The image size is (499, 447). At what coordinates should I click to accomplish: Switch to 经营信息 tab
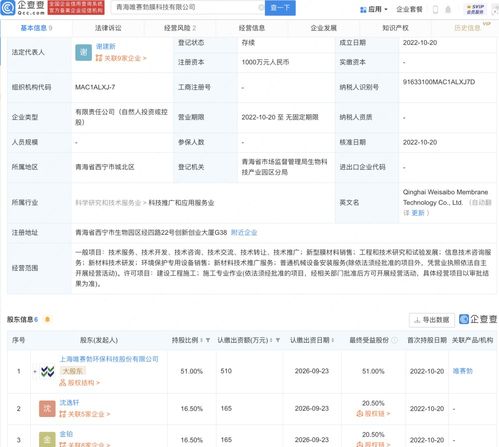[x=252, y=28]
